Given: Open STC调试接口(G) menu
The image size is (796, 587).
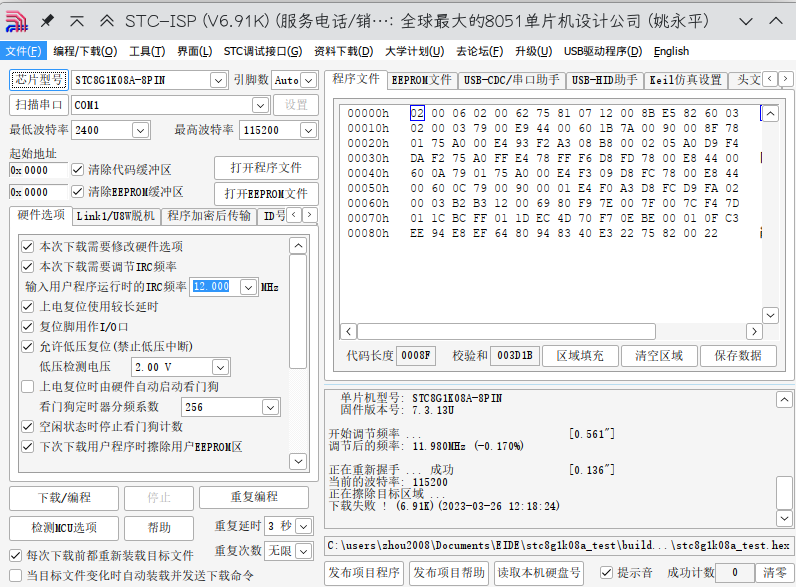Looking at the screenshot, I should 262,51.
